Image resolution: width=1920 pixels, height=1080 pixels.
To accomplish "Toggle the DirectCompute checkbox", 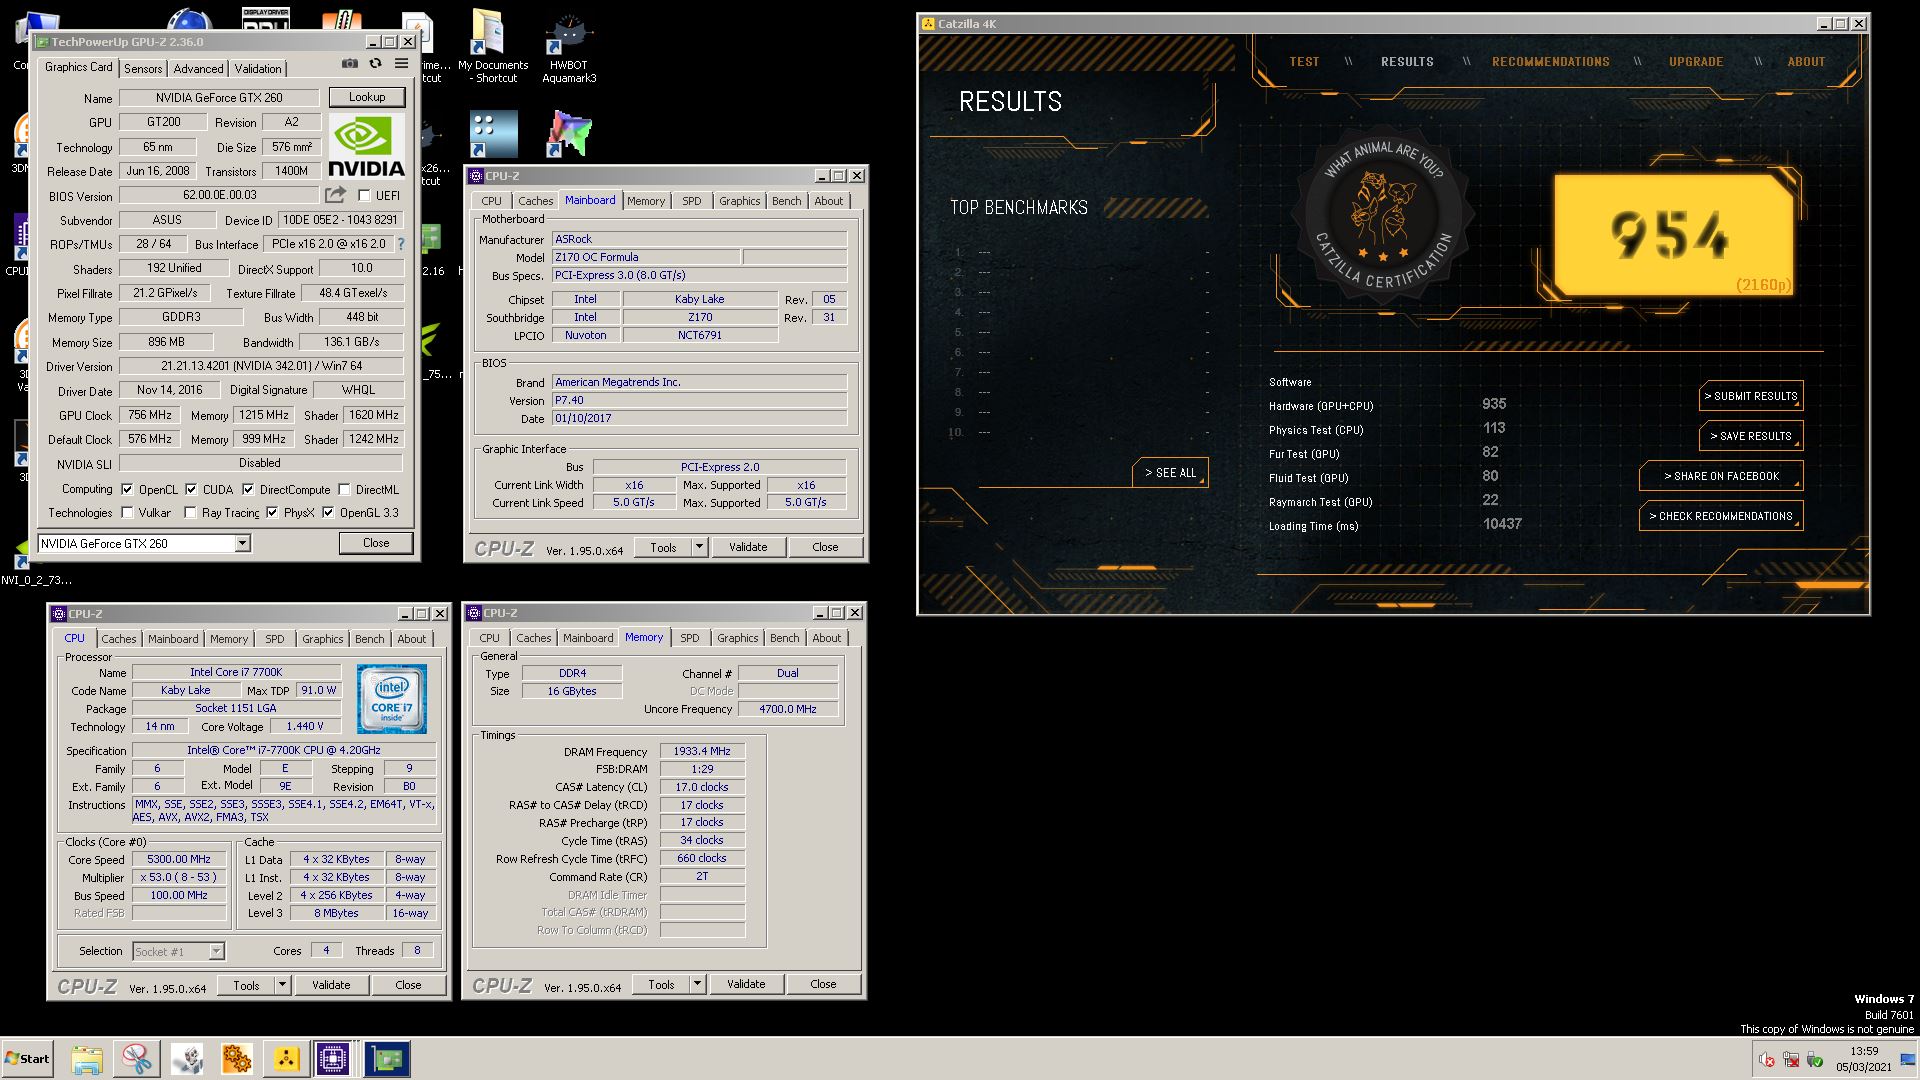I will coord(248,489).
